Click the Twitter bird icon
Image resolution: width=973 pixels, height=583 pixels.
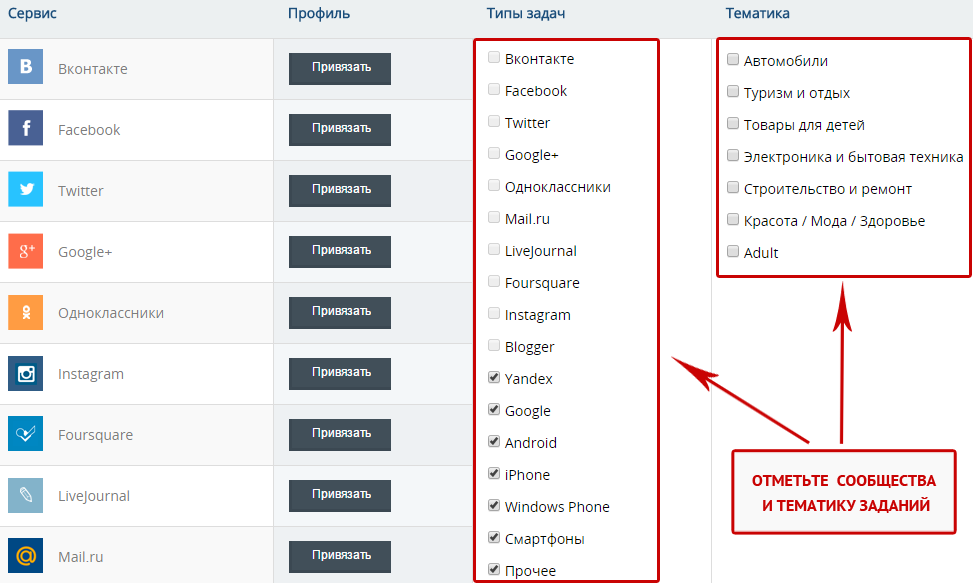coord(25,189)
